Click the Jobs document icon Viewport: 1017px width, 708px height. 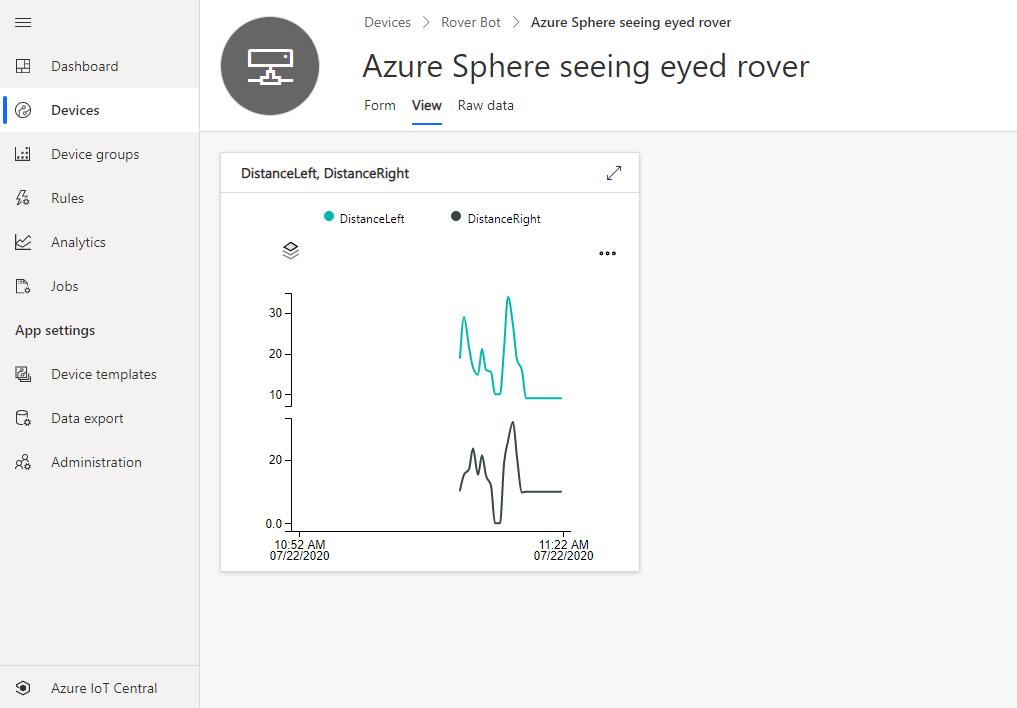(x=23, y=287)
